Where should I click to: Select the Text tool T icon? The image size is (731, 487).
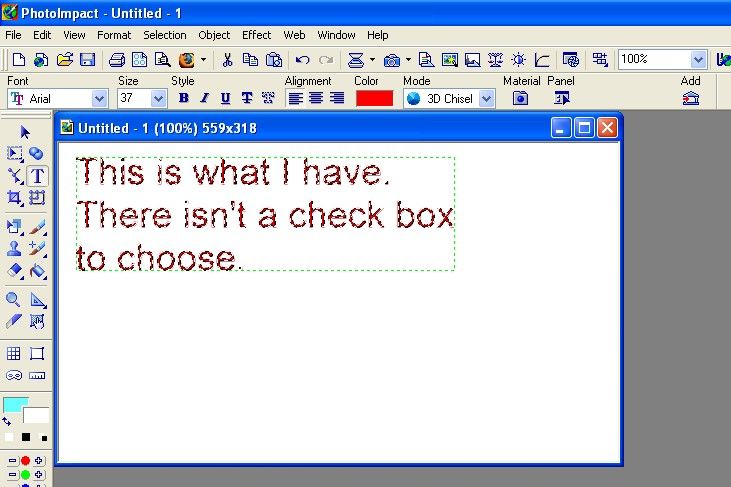(x=37, y=176)
